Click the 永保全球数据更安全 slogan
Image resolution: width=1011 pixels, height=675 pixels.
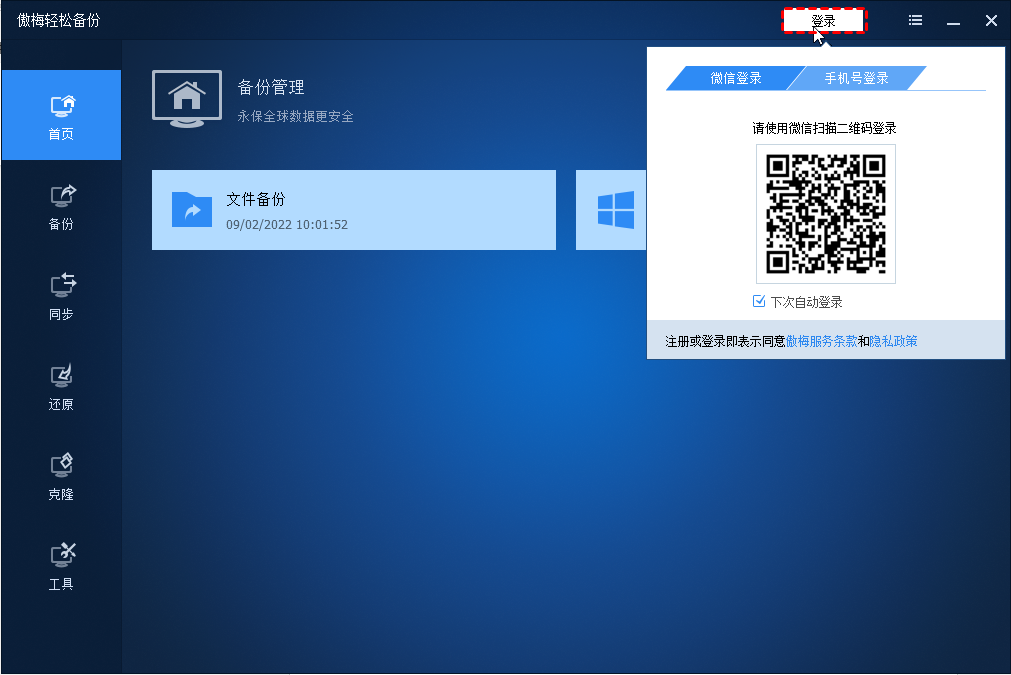pos(295,117)
